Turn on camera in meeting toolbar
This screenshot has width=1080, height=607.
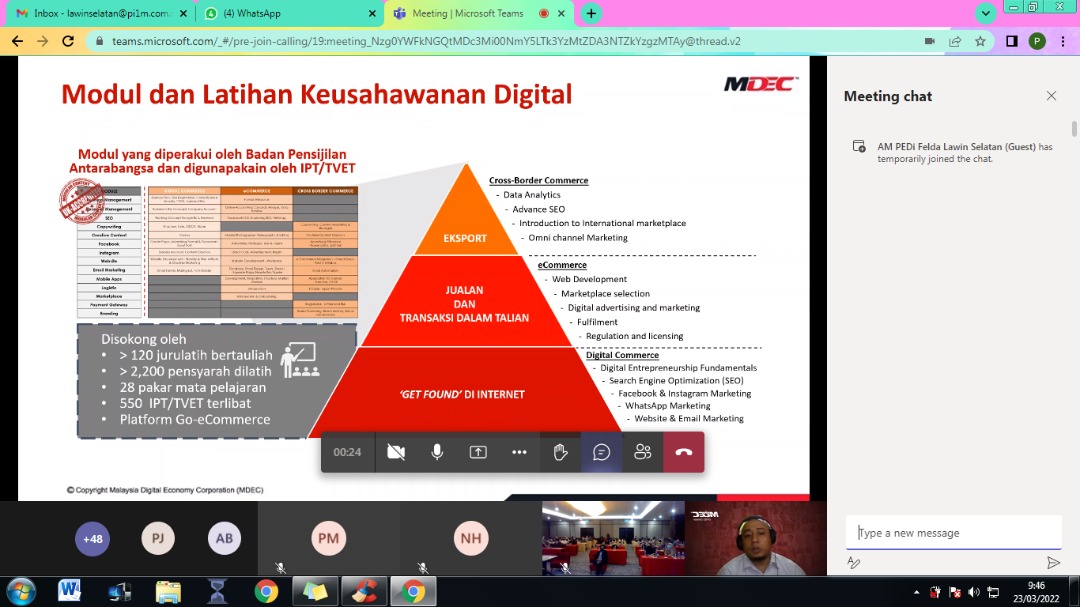click(x=396, y=452)
